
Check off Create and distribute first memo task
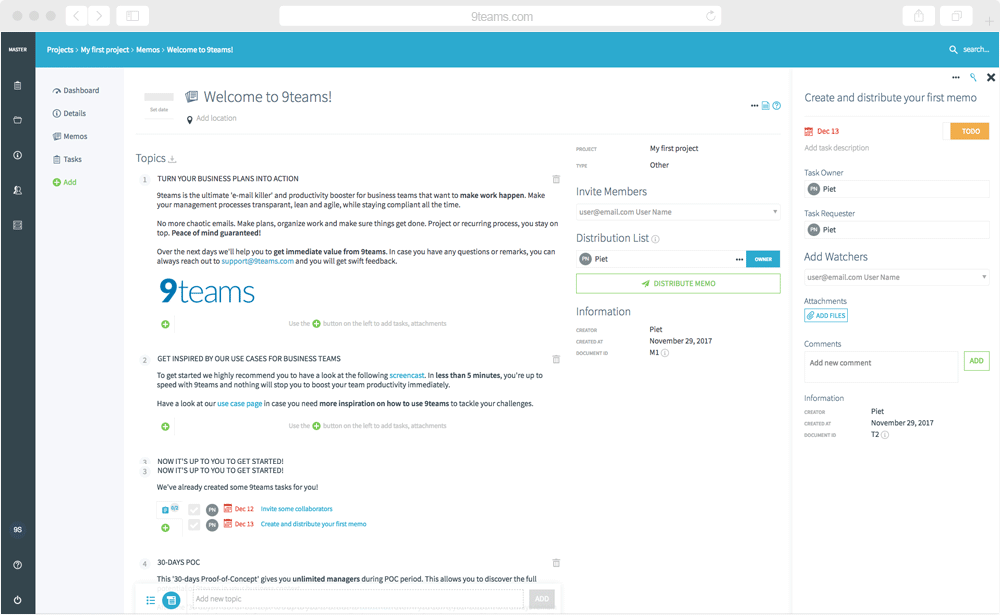pyautogui.click(x=194, y=524)
